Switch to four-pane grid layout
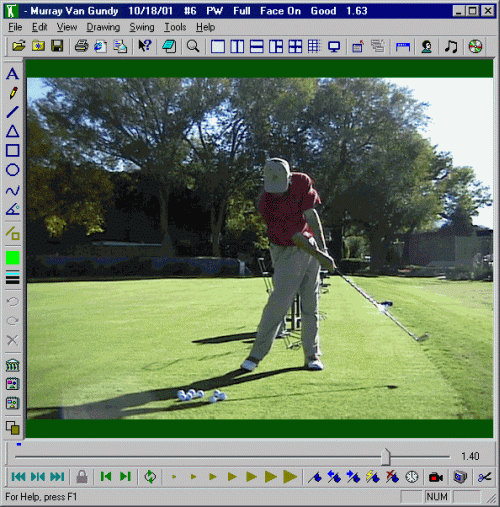500x507 pixels. [x=295, y=46]
